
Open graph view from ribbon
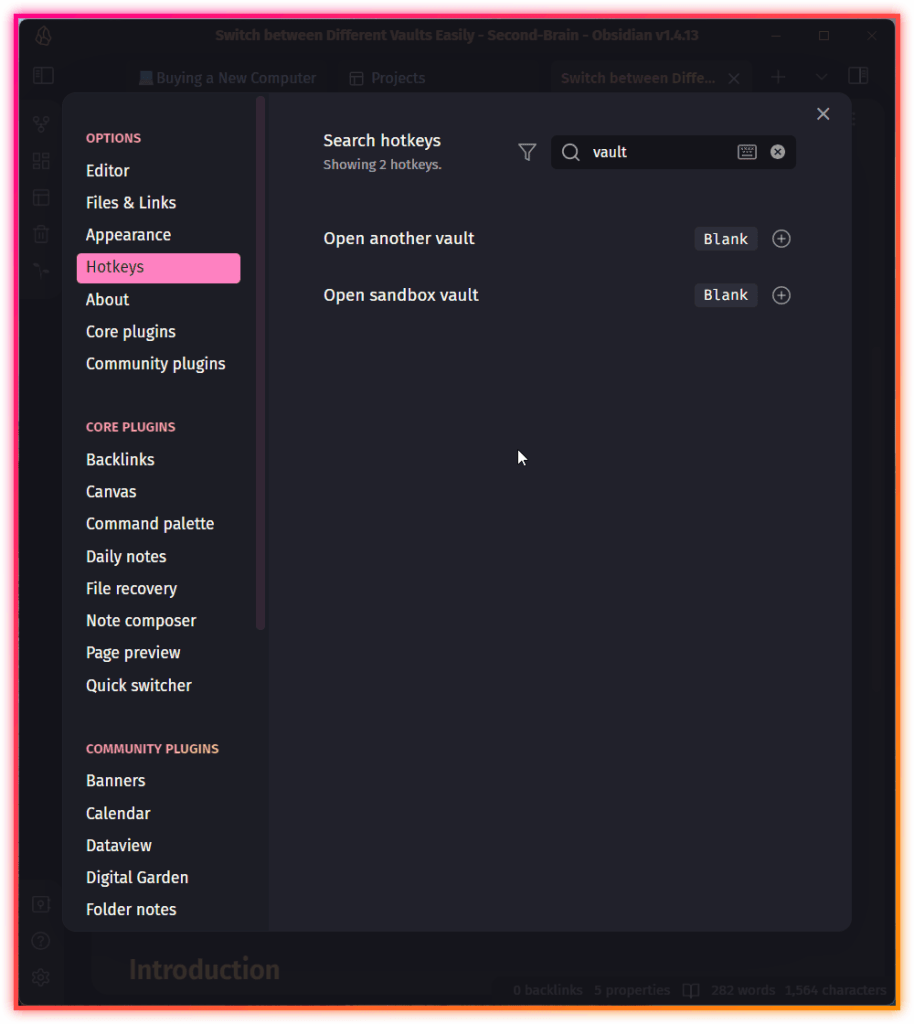click(41, 123)
